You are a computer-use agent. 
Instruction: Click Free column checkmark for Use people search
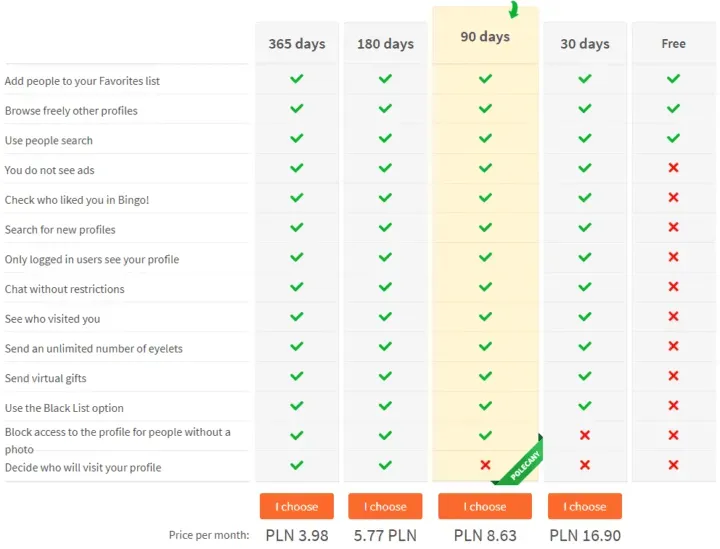(x=673, y=138)
